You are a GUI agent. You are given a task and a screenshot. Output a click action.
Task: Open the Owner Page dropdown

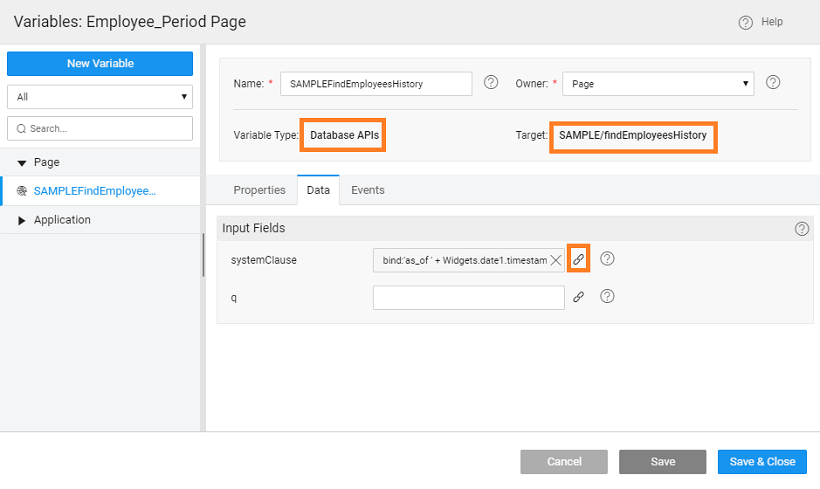pyautogui.click(x=658, y=84)
